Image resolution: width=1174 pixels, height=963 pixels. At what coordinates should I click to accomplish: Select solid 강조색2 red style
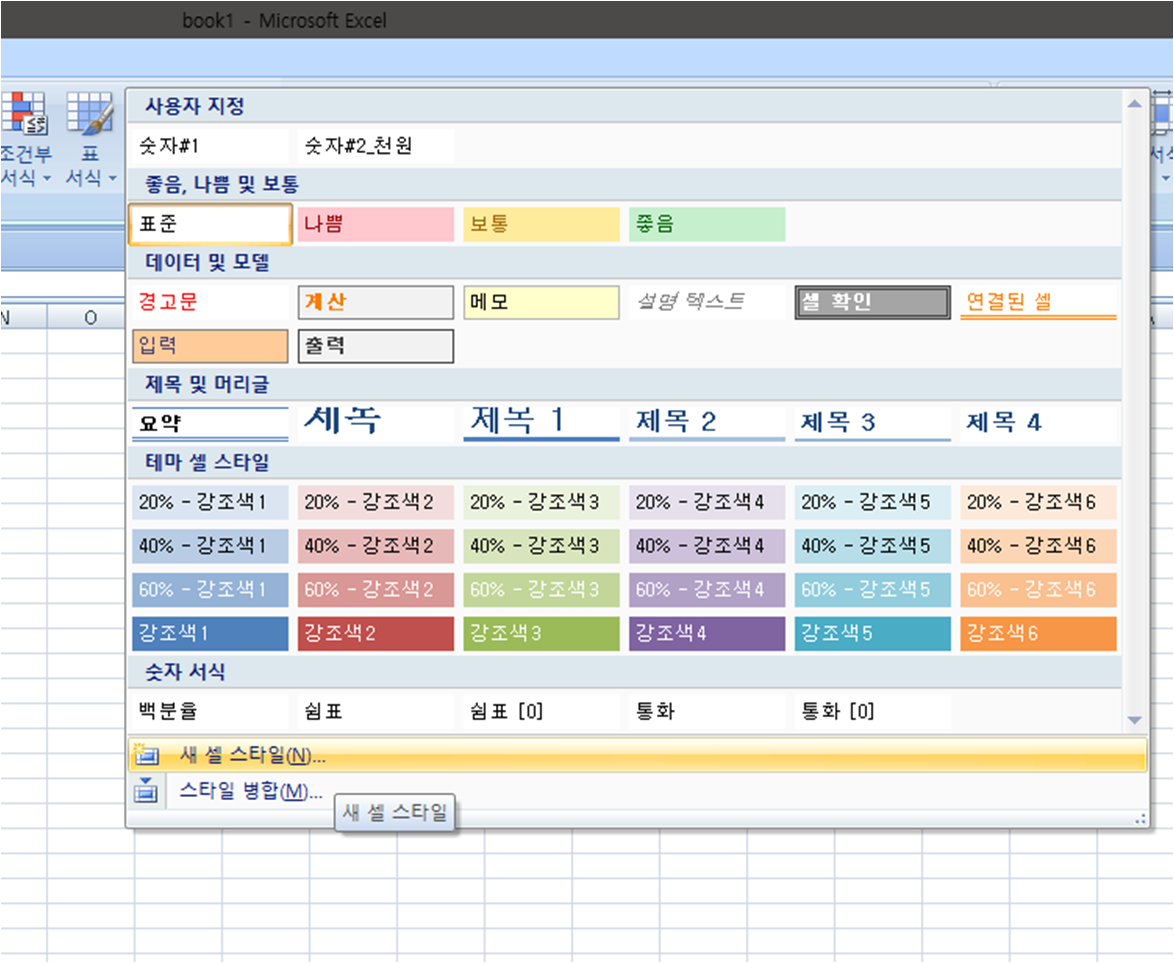[375, 634]
